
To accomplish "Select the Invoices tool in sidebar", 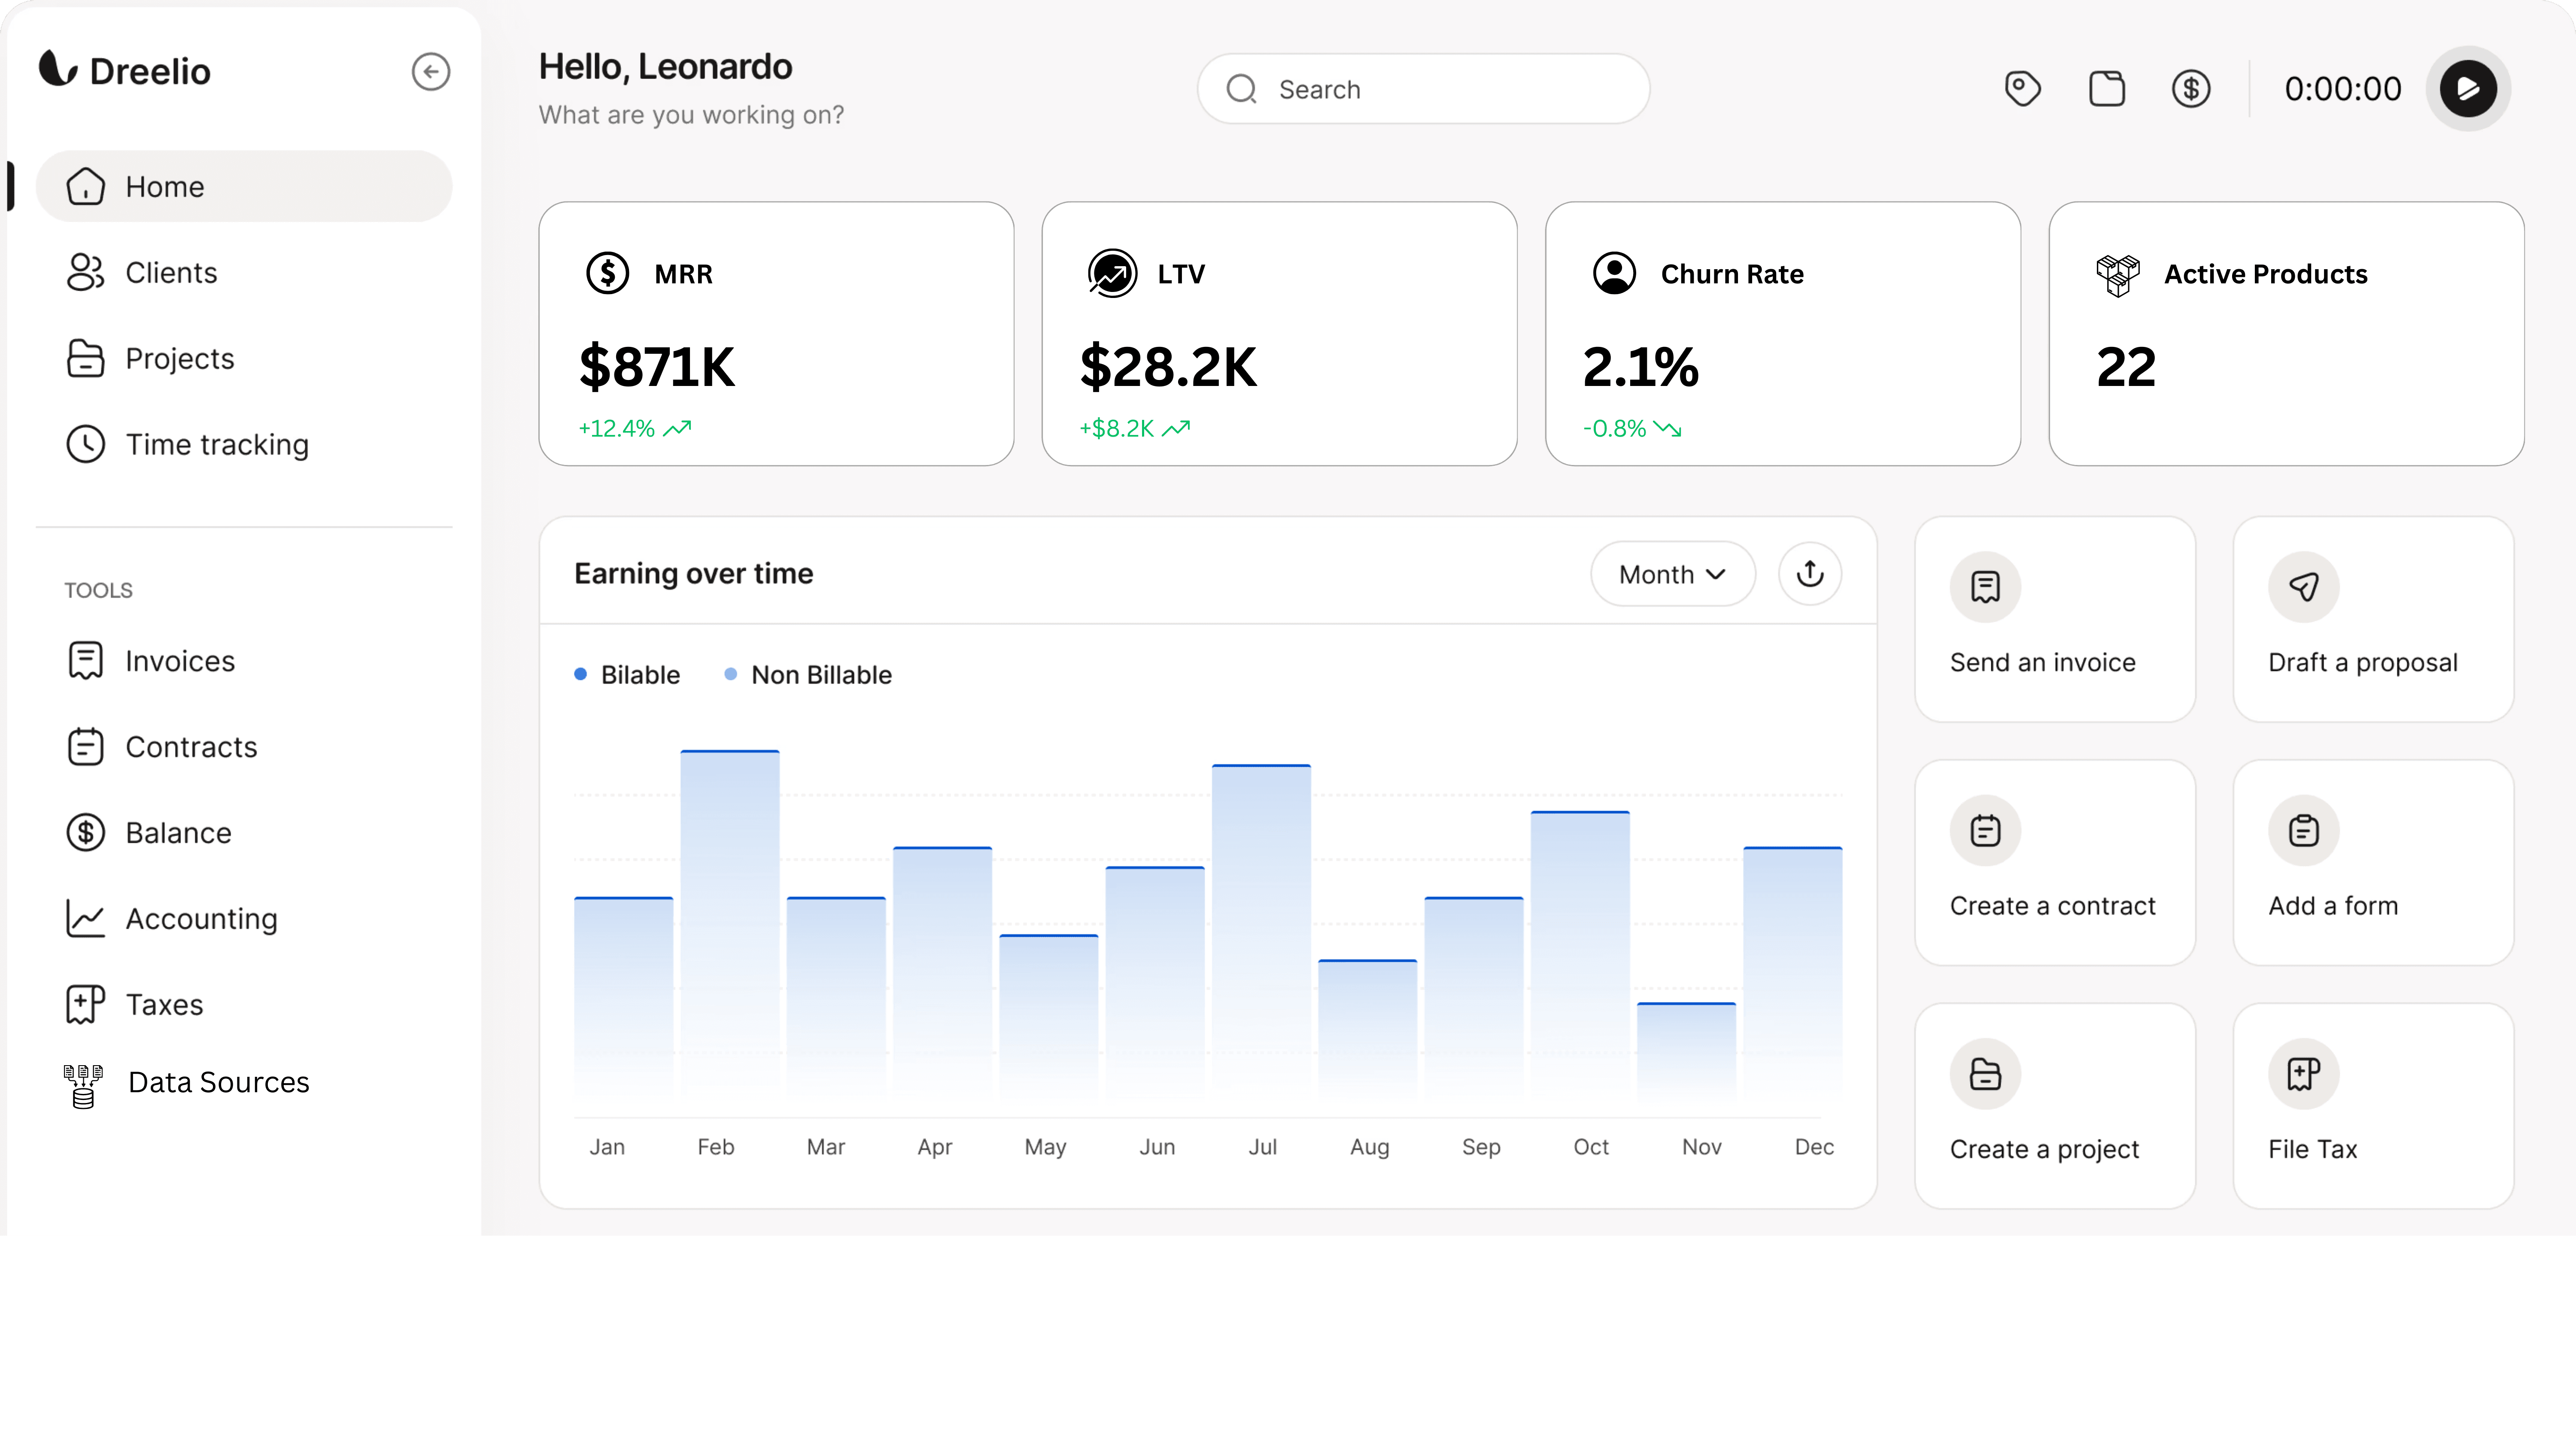I will 179,660.
